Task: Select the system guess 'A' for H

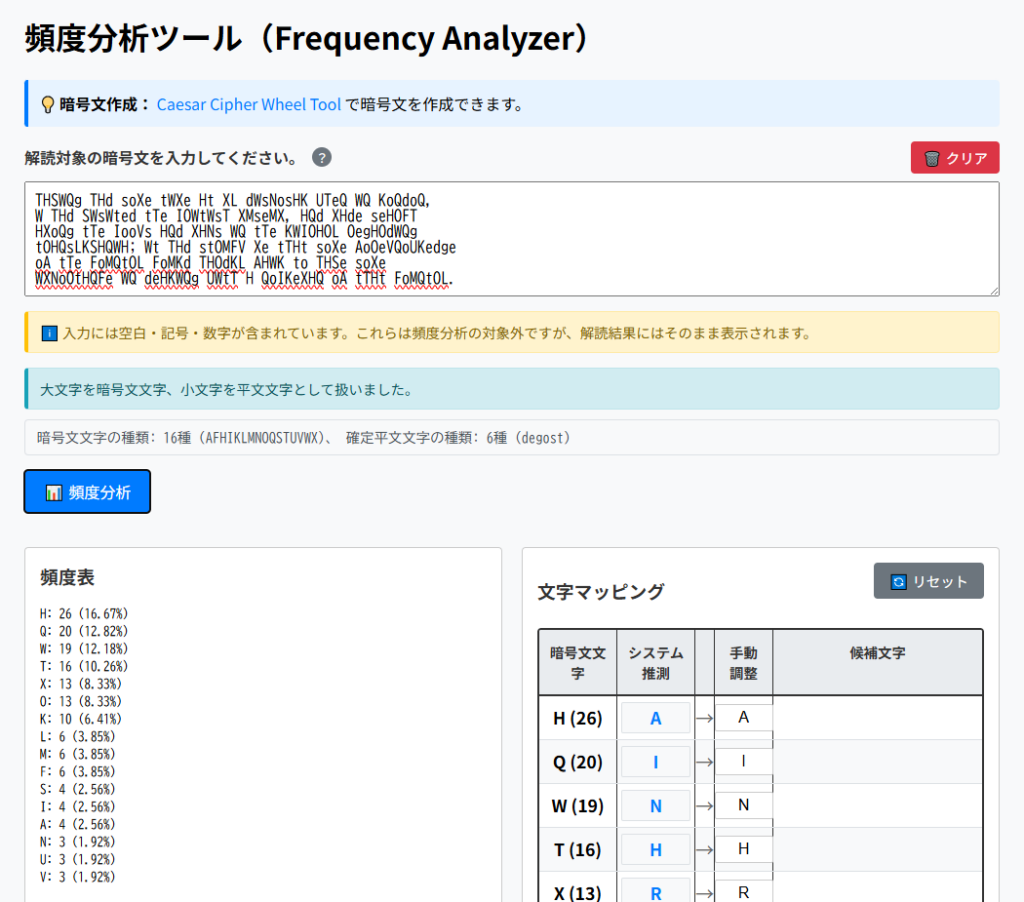Action: point(656,718)
